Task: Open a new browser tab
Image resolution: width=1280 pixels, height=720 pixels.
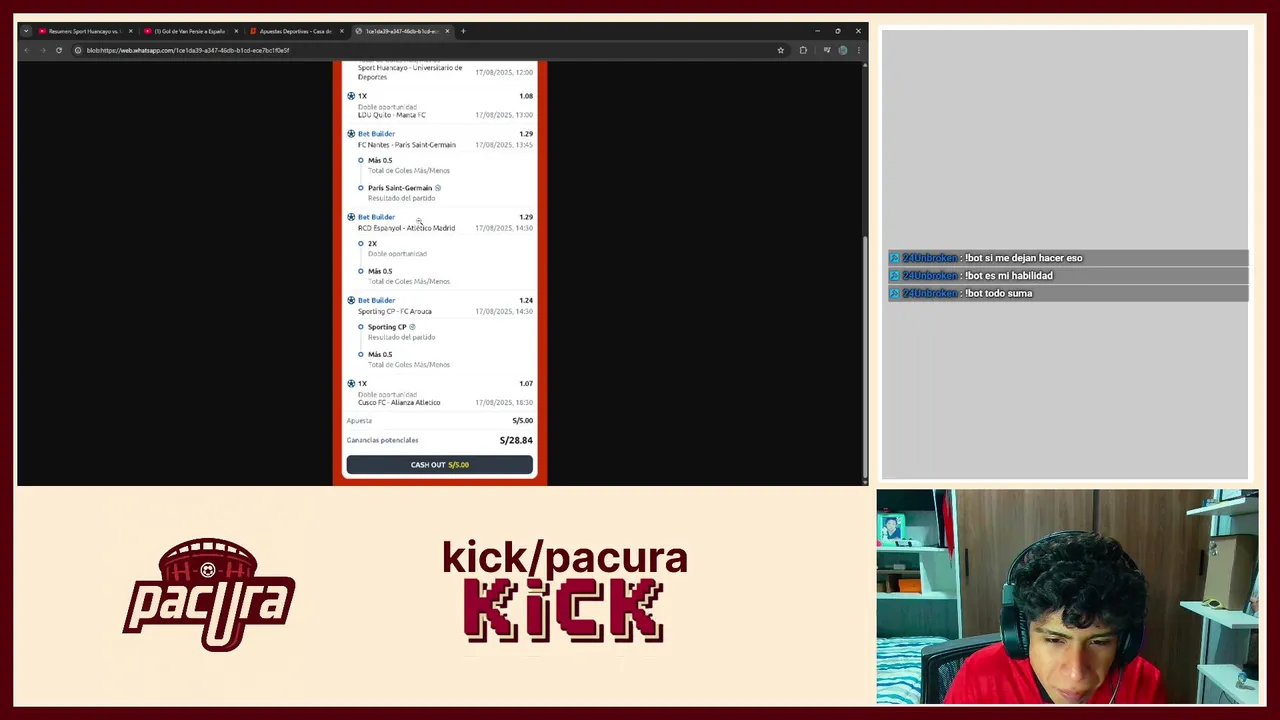Action: [463, 31]
